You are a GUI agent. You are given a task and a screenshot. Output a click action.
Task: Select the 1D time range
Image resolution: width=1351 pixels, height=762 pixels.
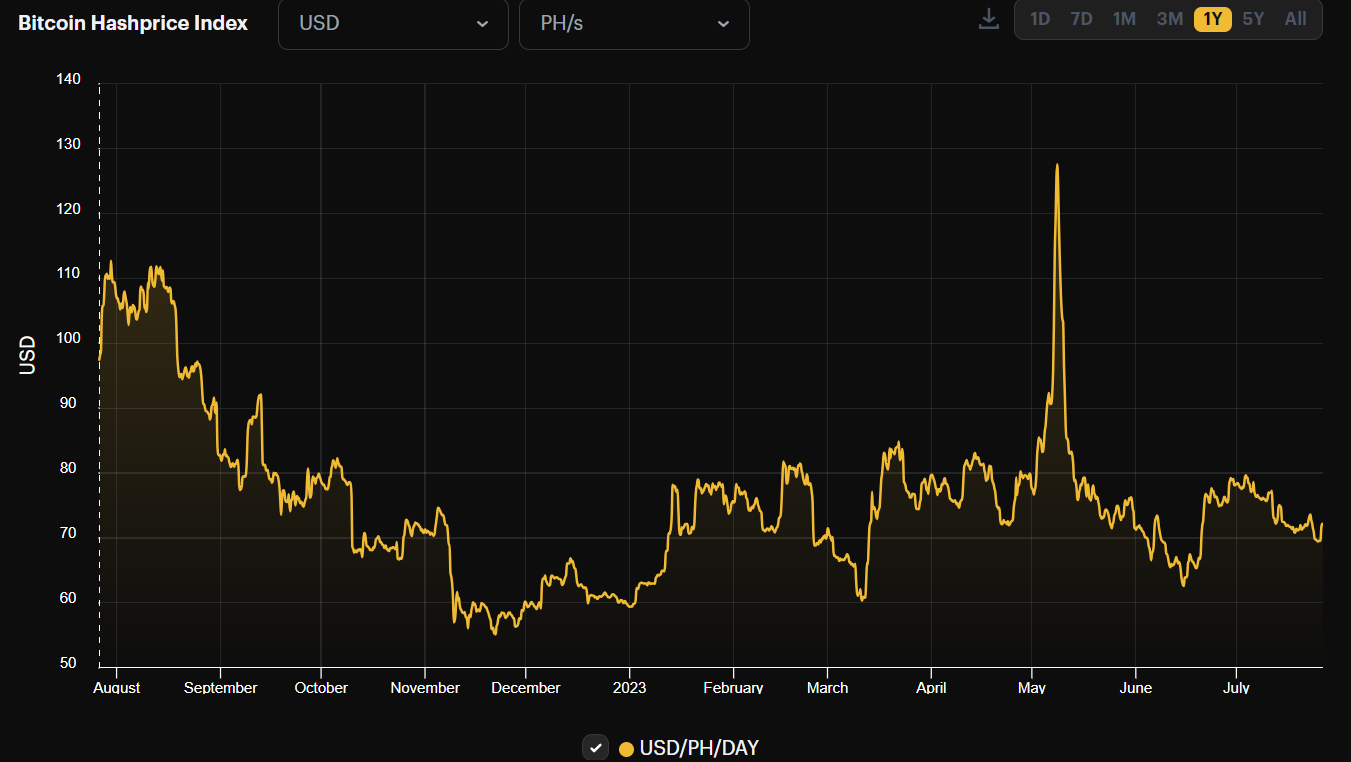[x=1040, y=19]
